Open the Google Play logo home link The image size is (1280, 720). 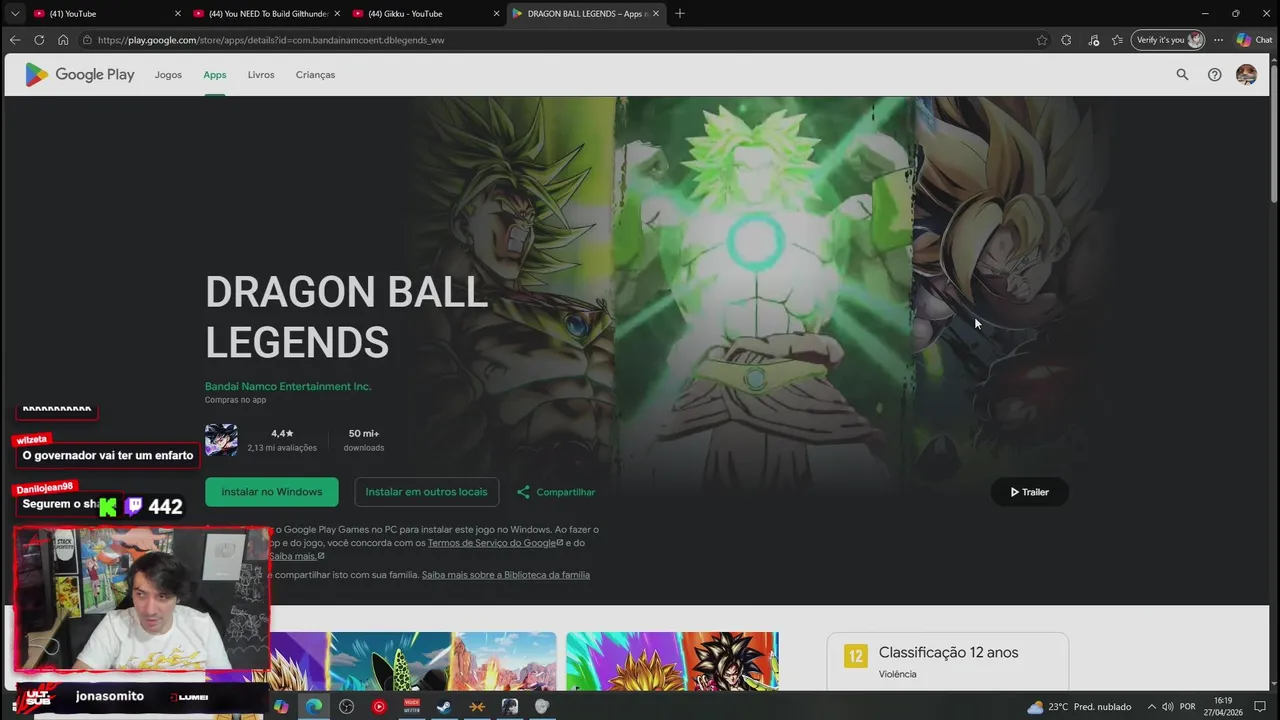tap(80, 75)
